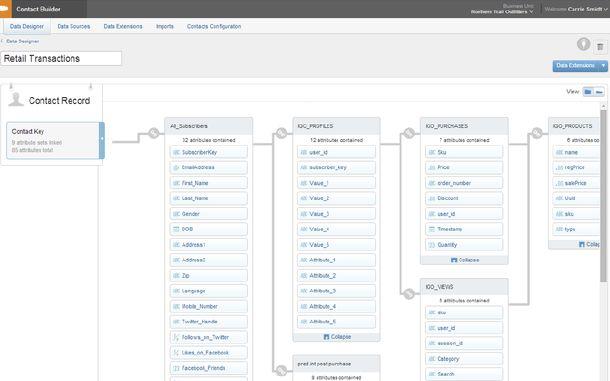Click the scrollbar up arrow
This screenshot has height=381, width=610.
603,106
